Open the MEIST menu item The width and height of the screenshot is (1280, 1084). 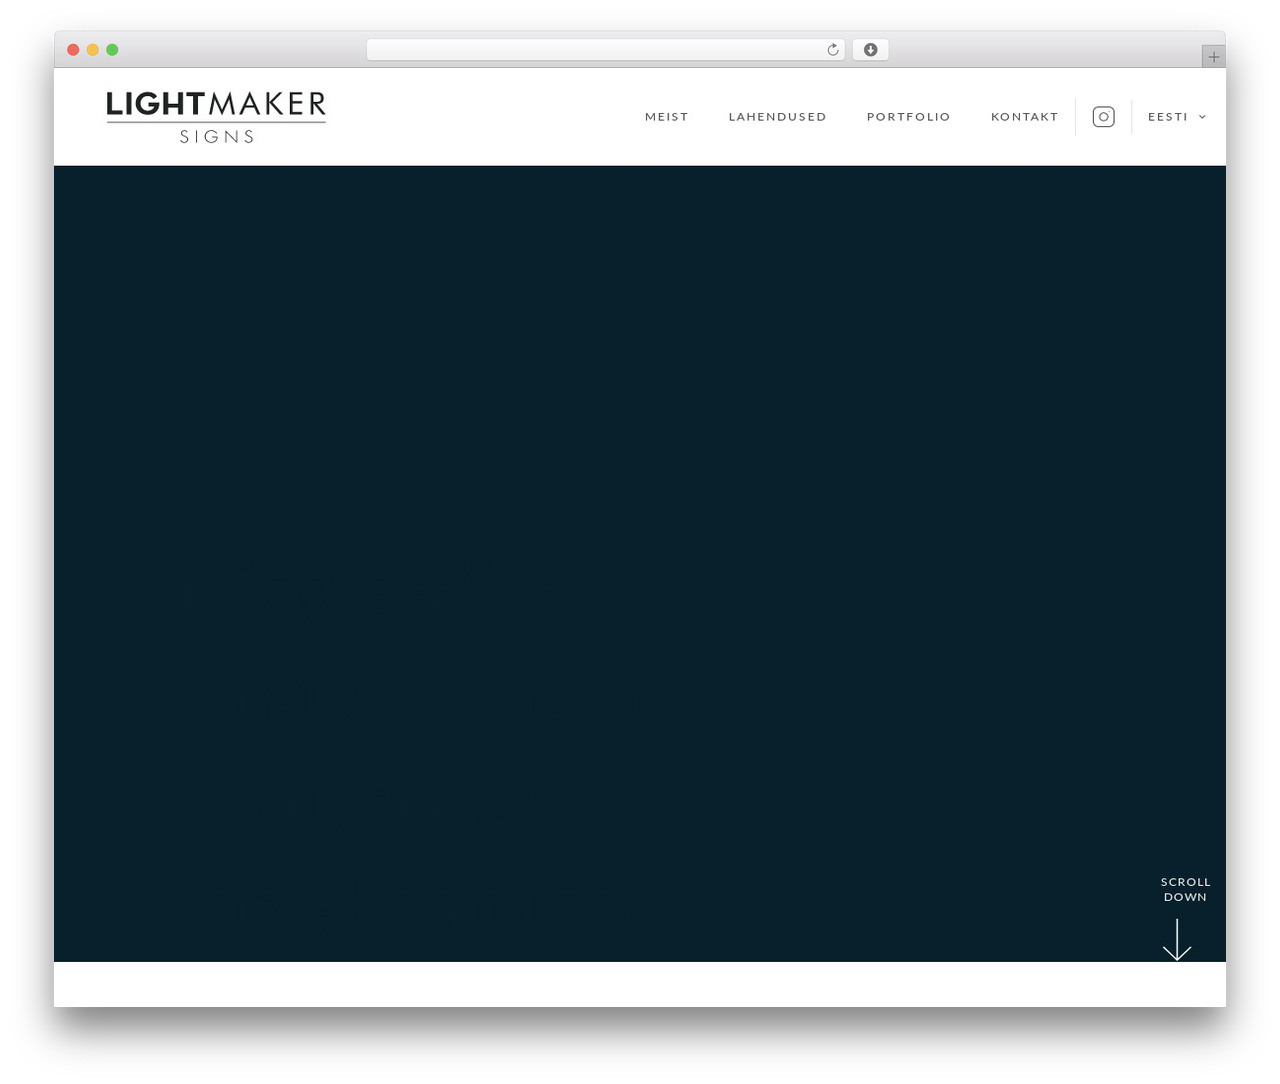(x=667, y=117)
